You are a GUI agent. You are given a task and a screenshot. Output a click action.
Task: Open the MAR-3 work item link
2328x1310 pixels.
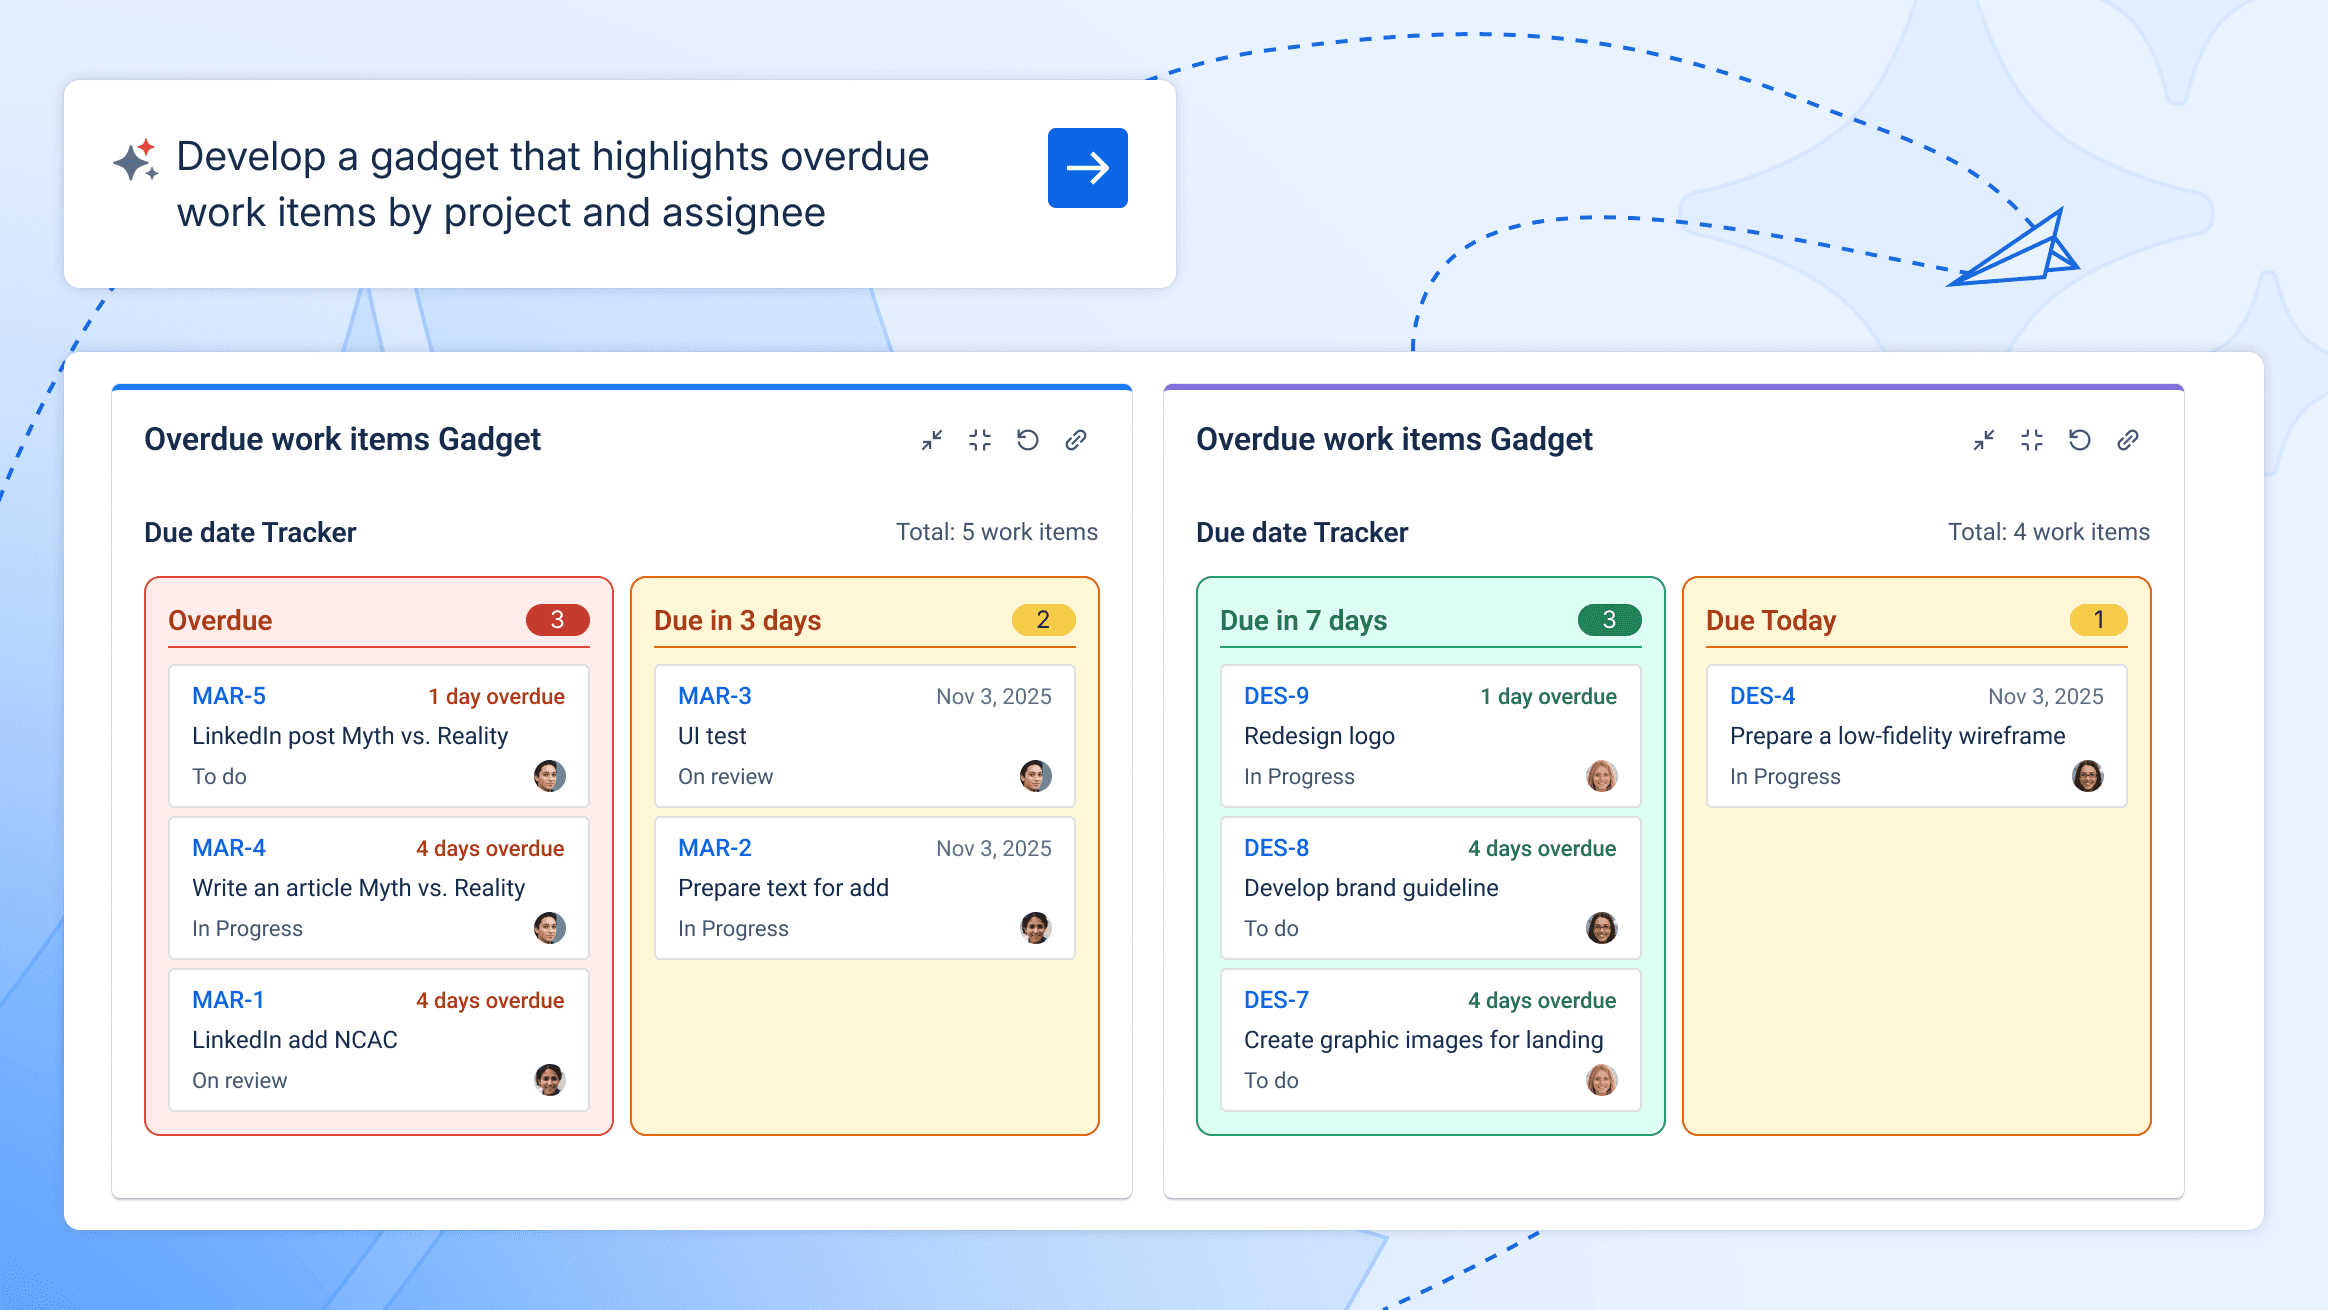click(x=714, y=696)
